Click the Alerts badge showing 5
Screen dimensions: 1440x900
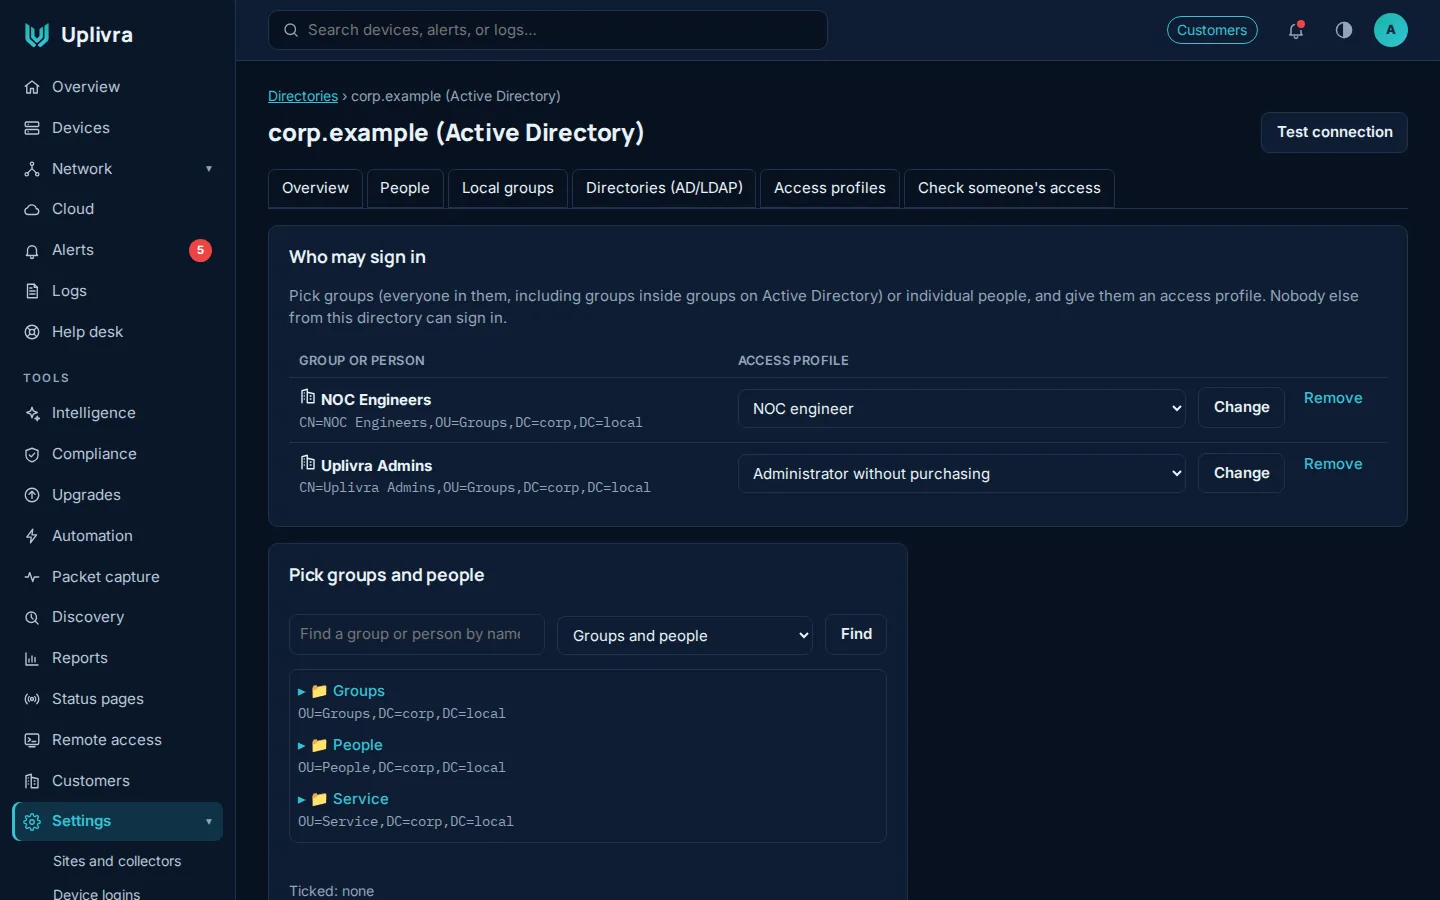(200, 250)
